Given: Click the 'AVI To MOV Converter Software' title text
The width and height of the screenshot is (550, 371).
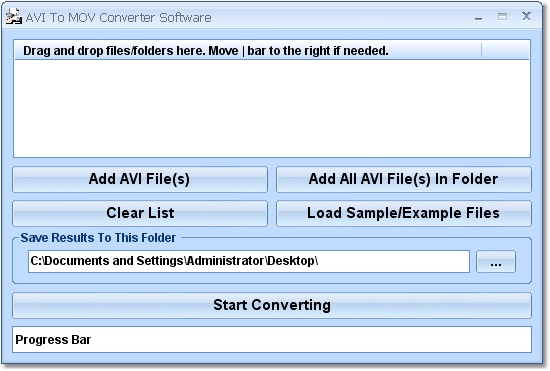Looking at the screenshot, I should [119, 18].
